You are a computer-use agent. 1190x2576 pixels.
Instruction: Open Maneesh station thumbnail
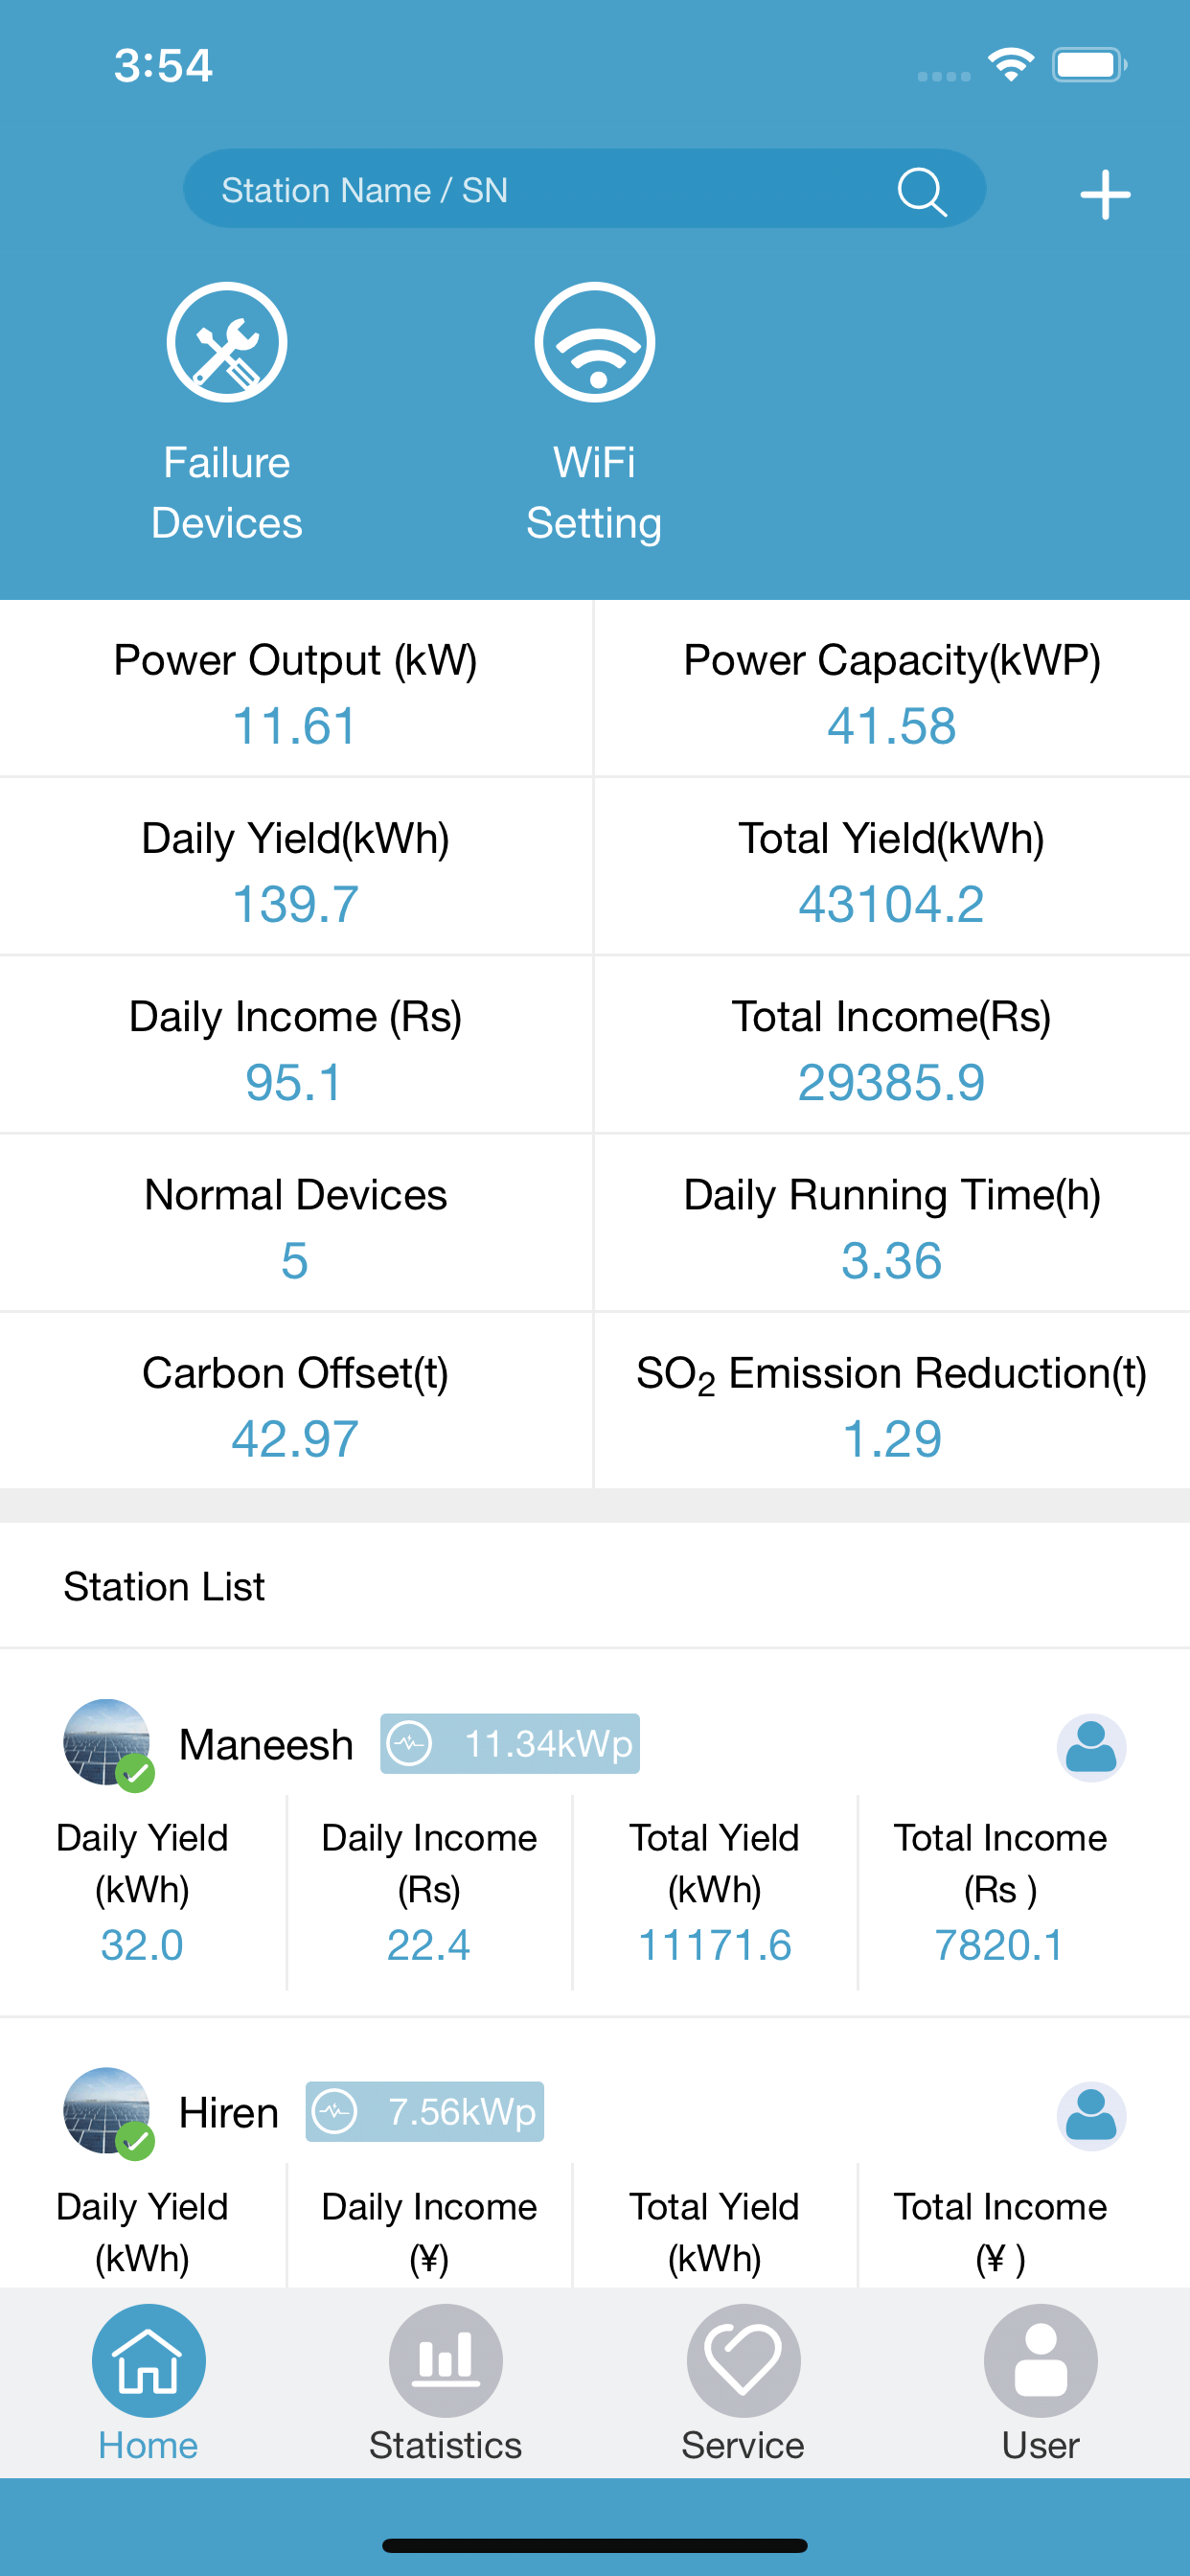[x=108, y=1744]
